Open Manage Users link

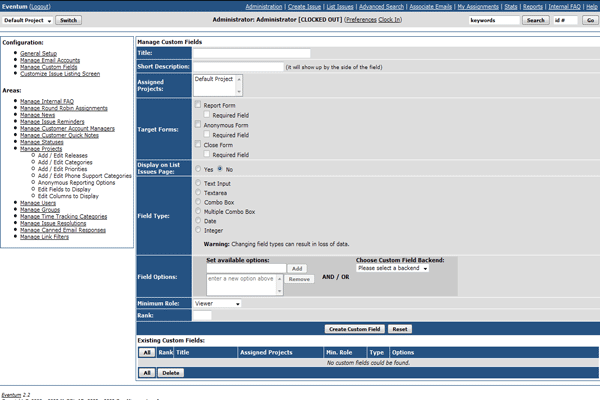(38, 203)
